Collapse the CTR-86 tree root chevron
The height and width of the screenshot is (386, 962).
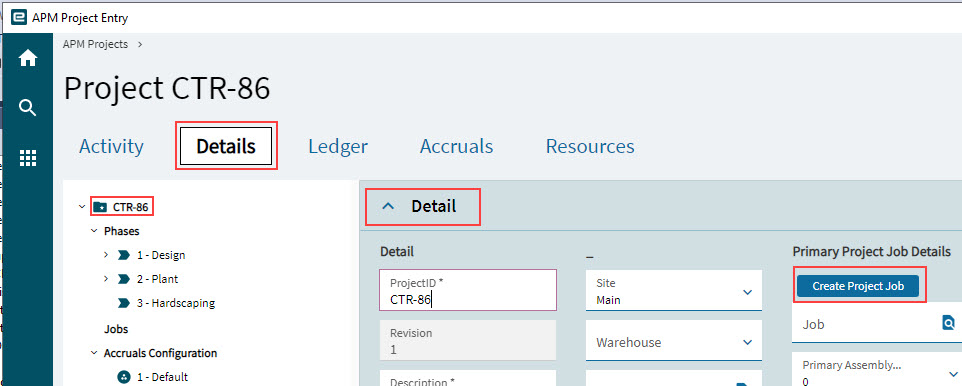tap(82, 207)
